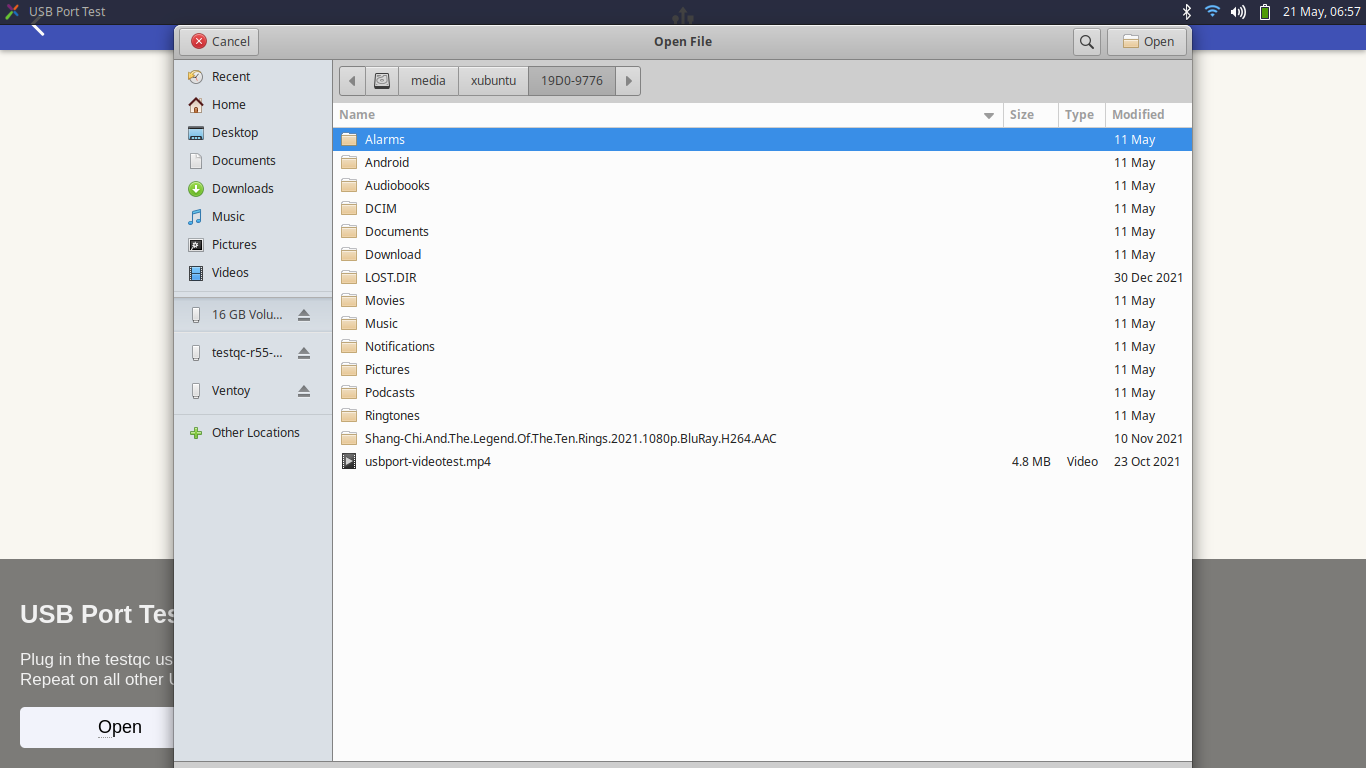Select the usbport-videotest.mp4 file
The image size is (1366, 768).
[x=427, y=461]
